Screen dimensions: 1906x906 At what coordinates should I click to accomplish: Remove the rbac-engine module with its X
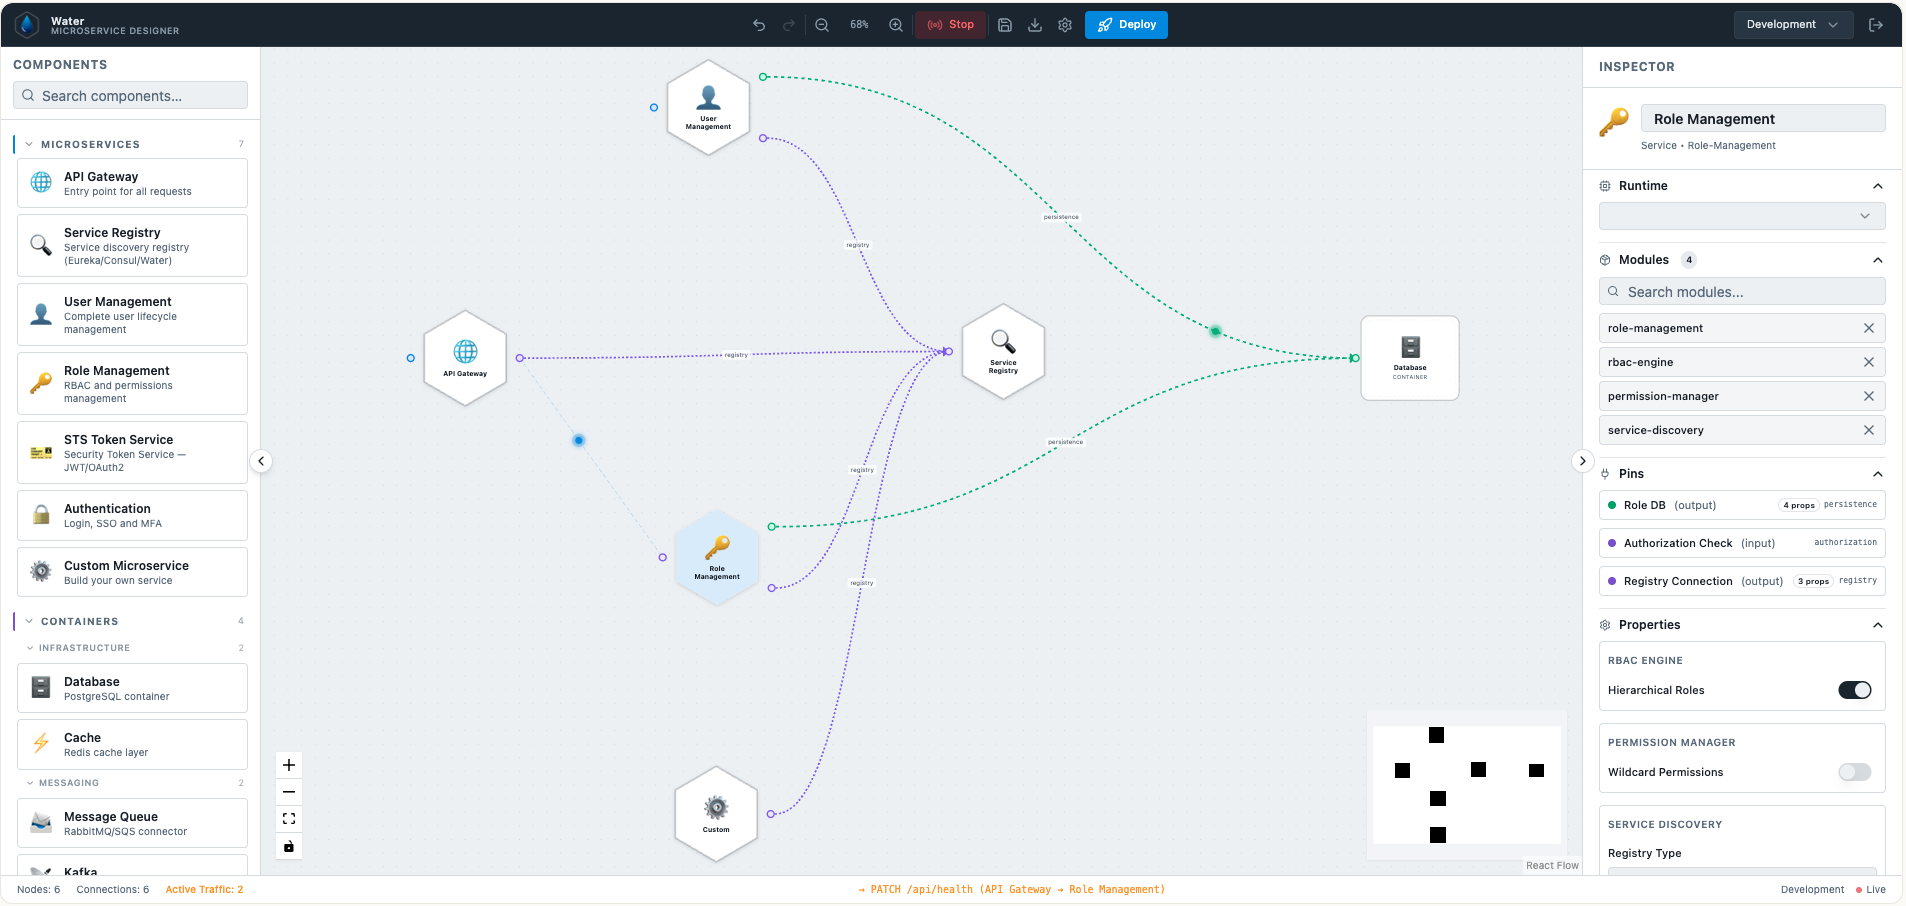(x=1868, y=362)
